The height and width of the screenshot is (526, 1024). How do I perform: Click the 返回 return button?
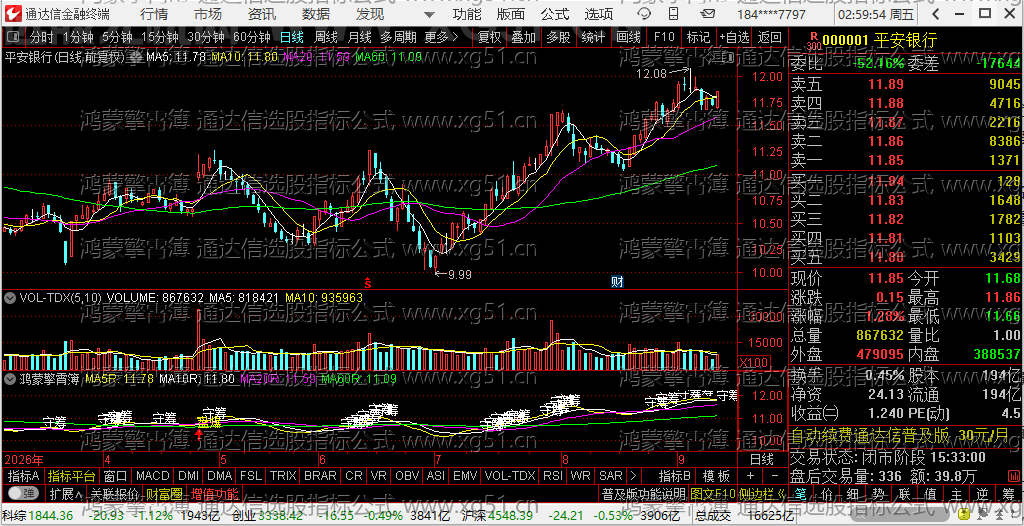769,38
